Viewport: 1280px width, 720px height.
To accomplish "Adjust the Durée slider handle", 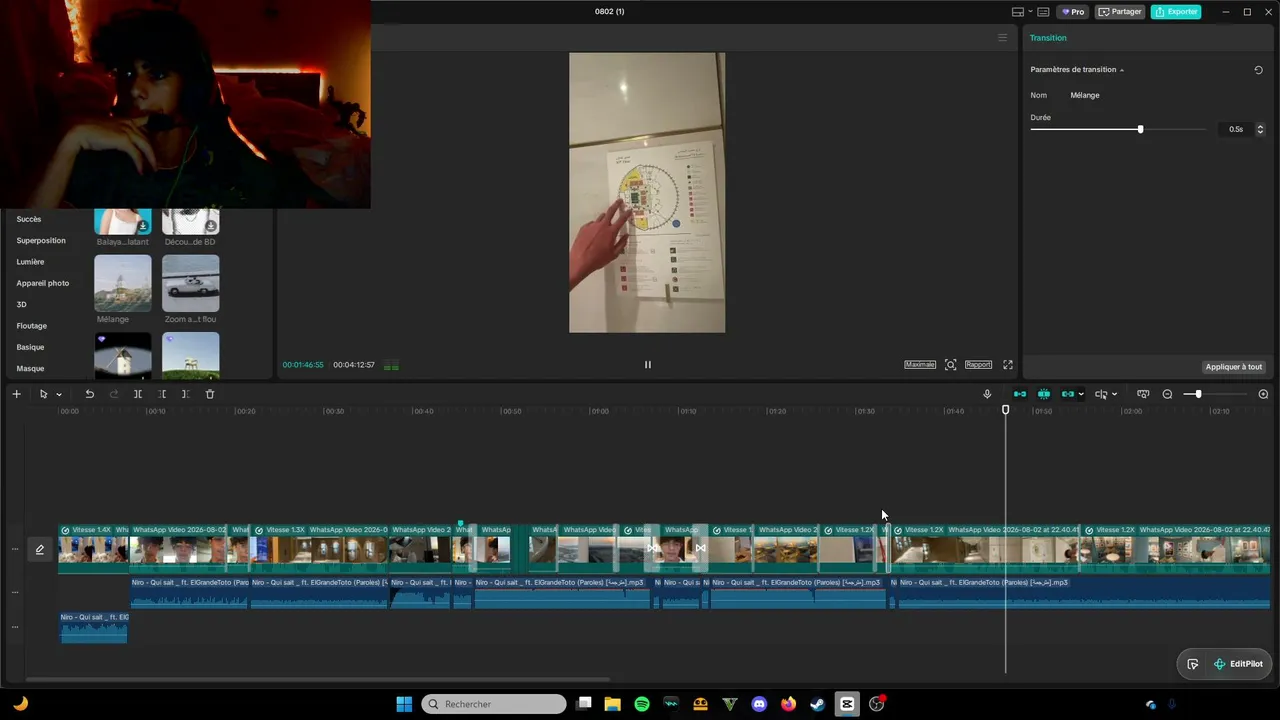I will pos(1140,129).
